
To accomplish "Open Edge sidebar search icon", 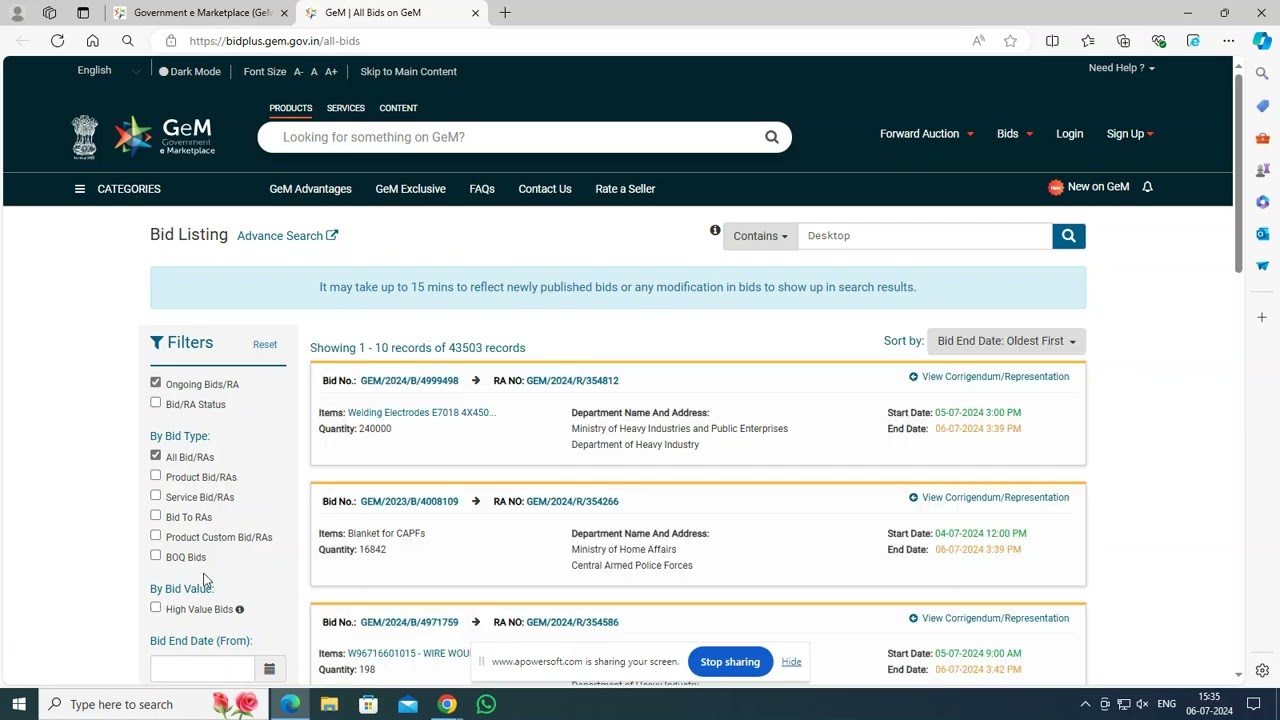I will 1262,74.
